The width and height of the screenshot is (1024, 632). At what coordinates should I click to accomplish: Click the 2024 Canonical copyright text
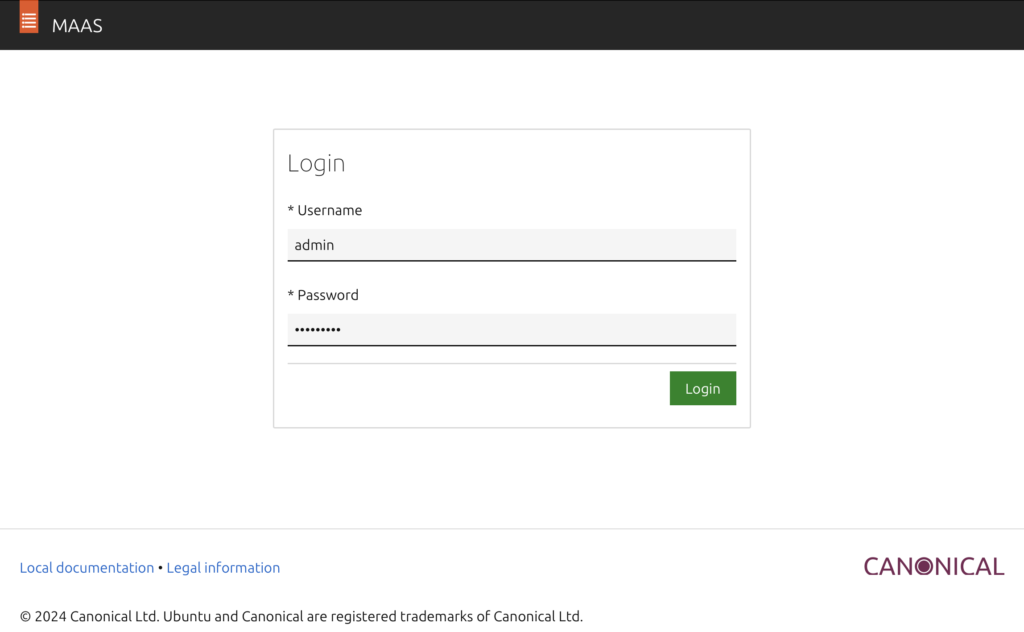coord(301,616)
